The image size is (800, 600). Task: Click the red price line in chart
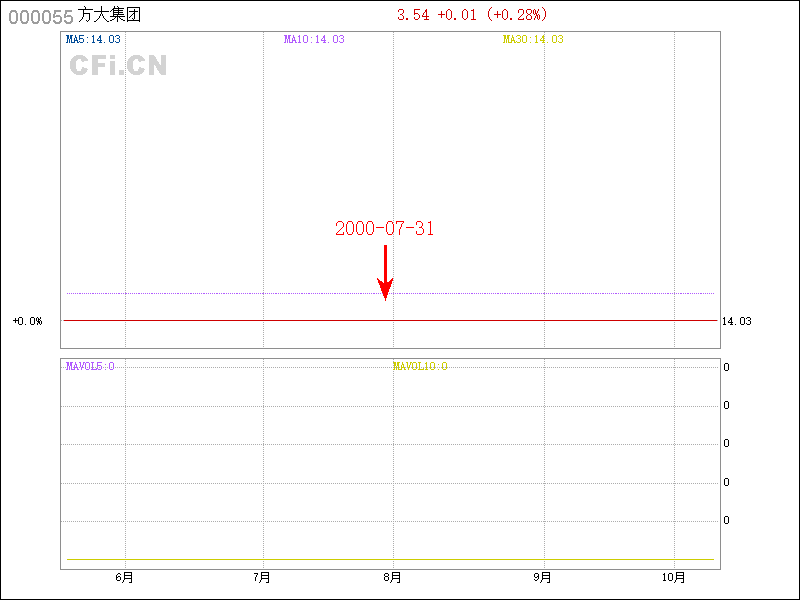click(x=390, y=320)
